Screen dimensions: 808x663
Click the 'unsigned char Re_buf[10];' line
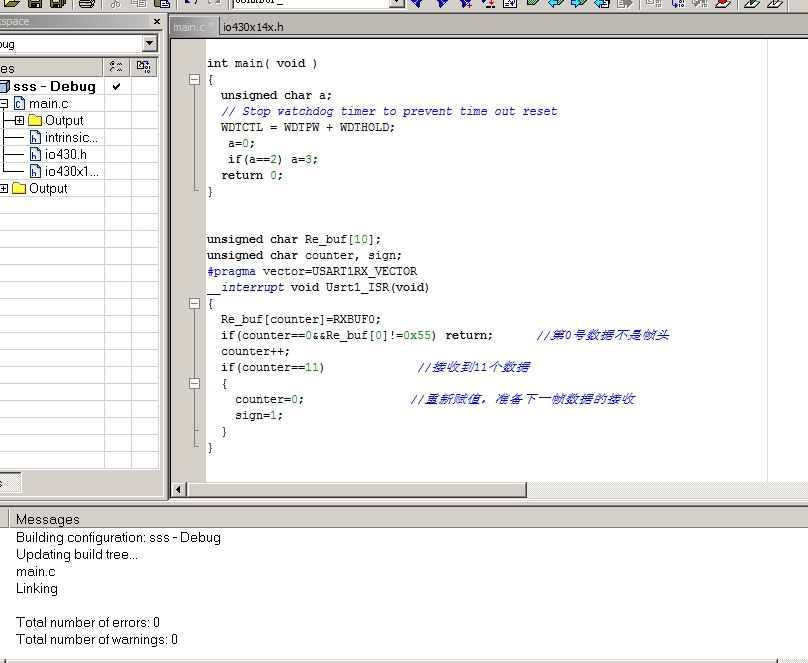(294, 239)
